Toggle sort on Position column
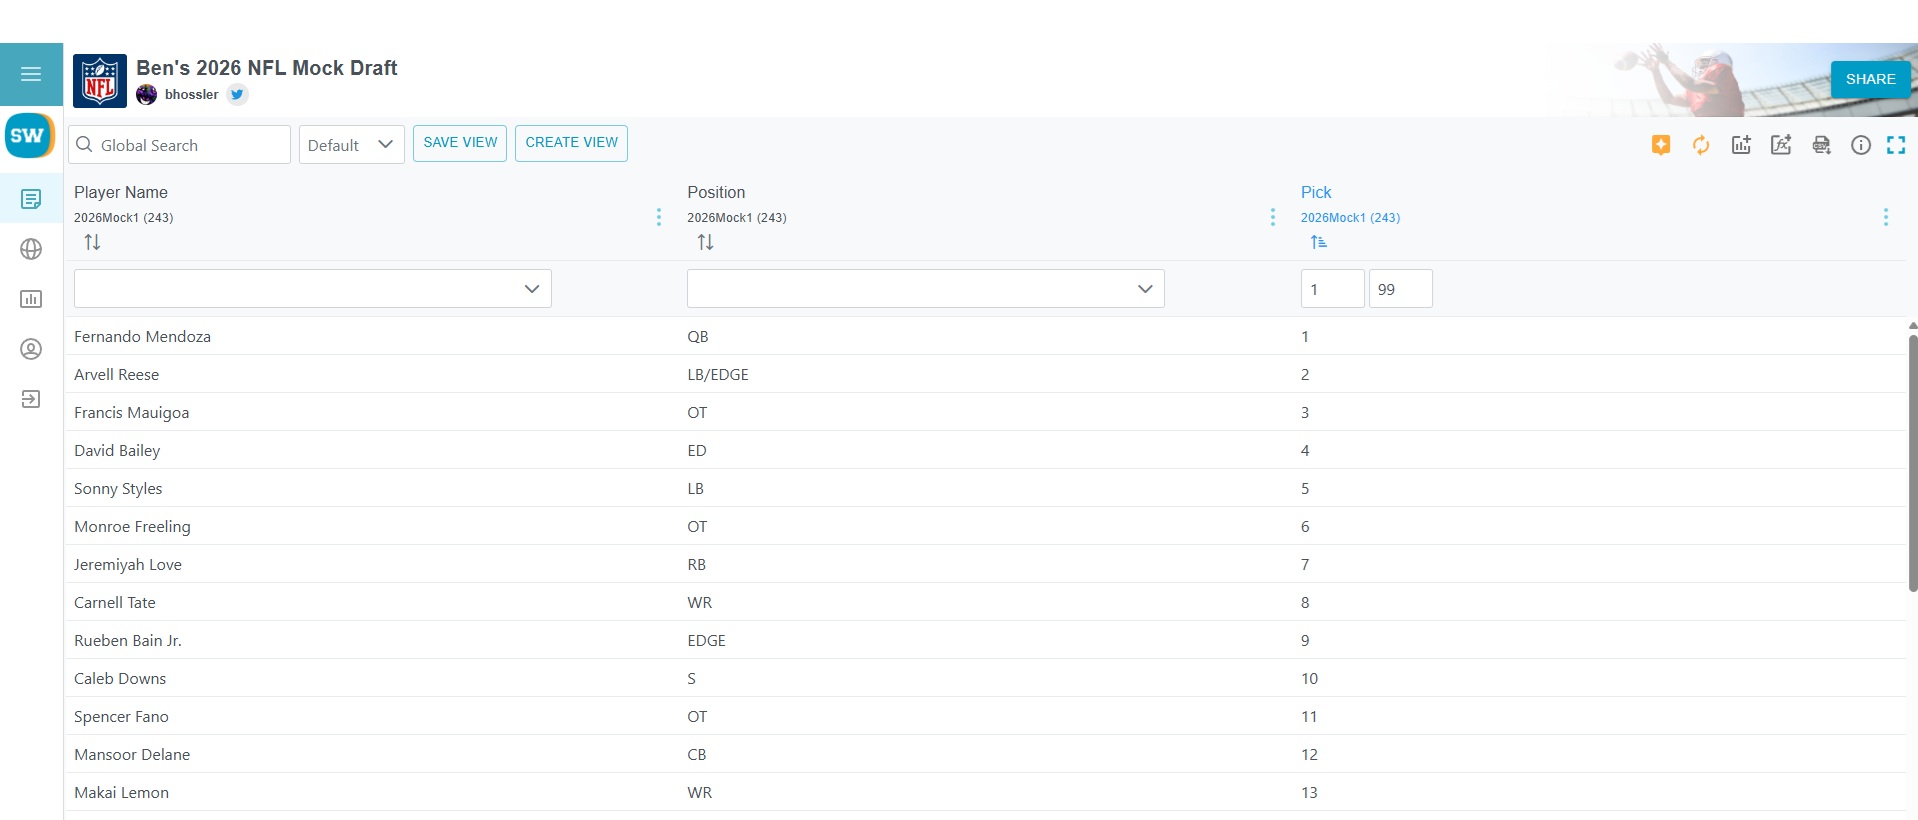Screen dimensions: 1918x820 [705, 242]
